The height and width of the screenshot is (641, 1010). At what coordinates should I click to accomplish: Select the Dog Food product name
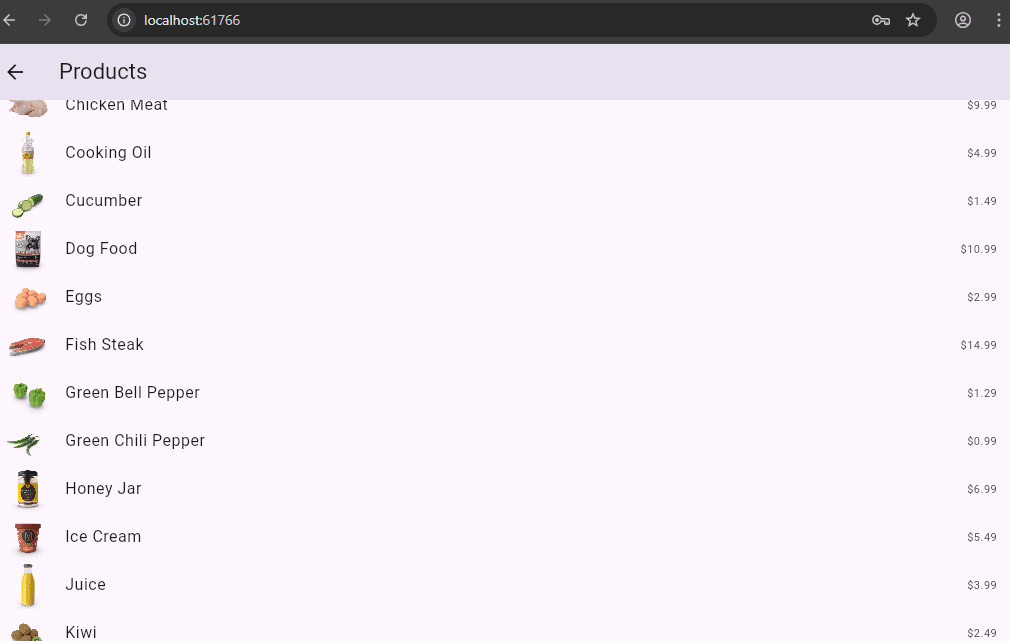click(101, 249)
